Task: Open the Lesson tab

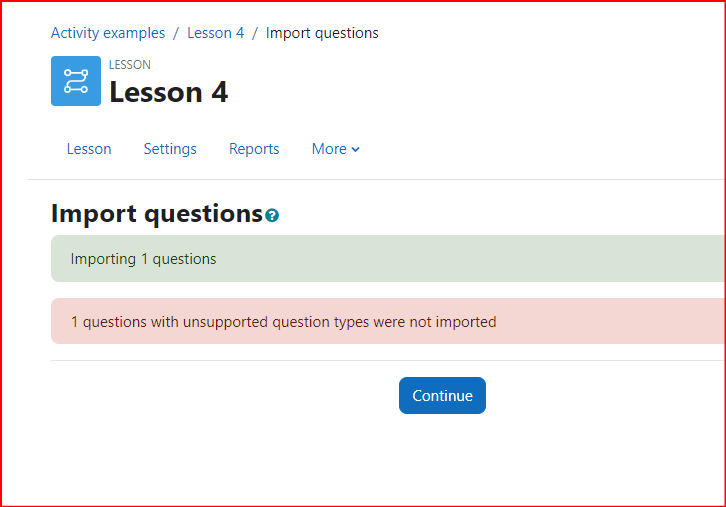Action: [89, 149]
